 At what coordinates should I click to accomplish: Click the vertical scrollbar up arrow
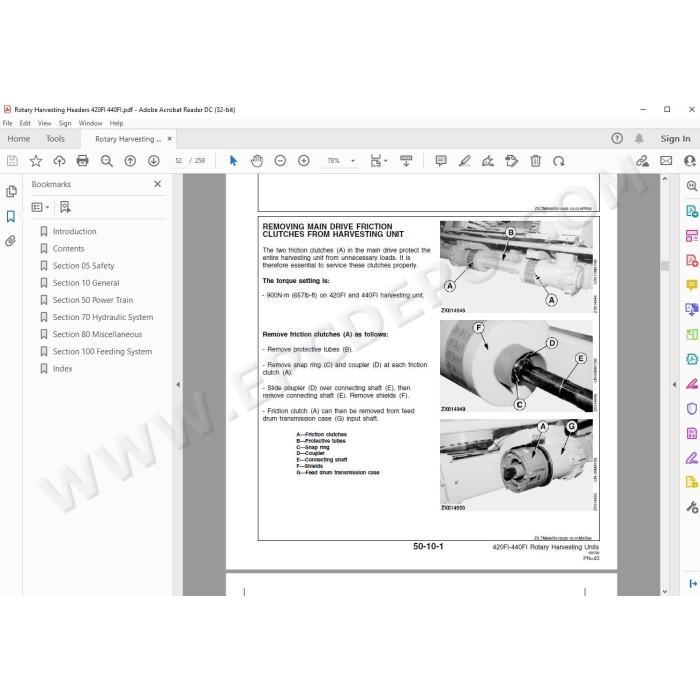click(x=665, y=179)
